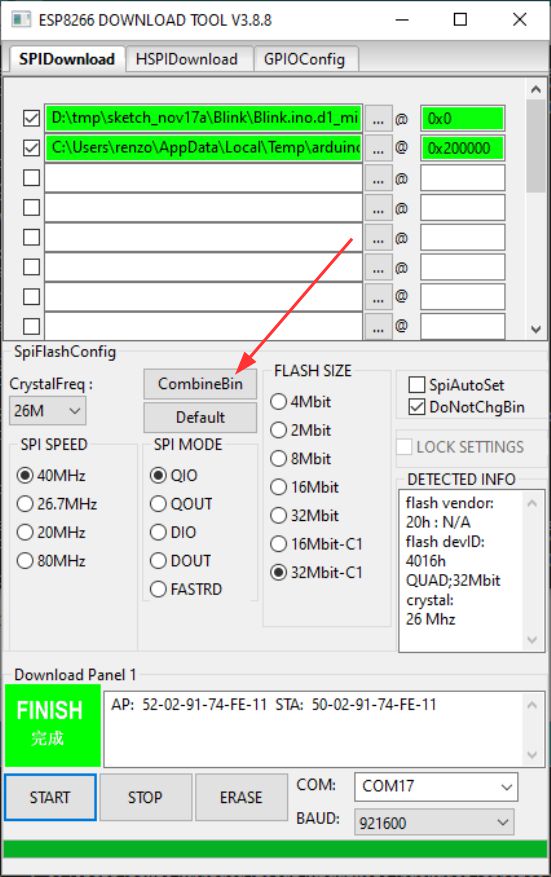Click the START button

[50, 797]
